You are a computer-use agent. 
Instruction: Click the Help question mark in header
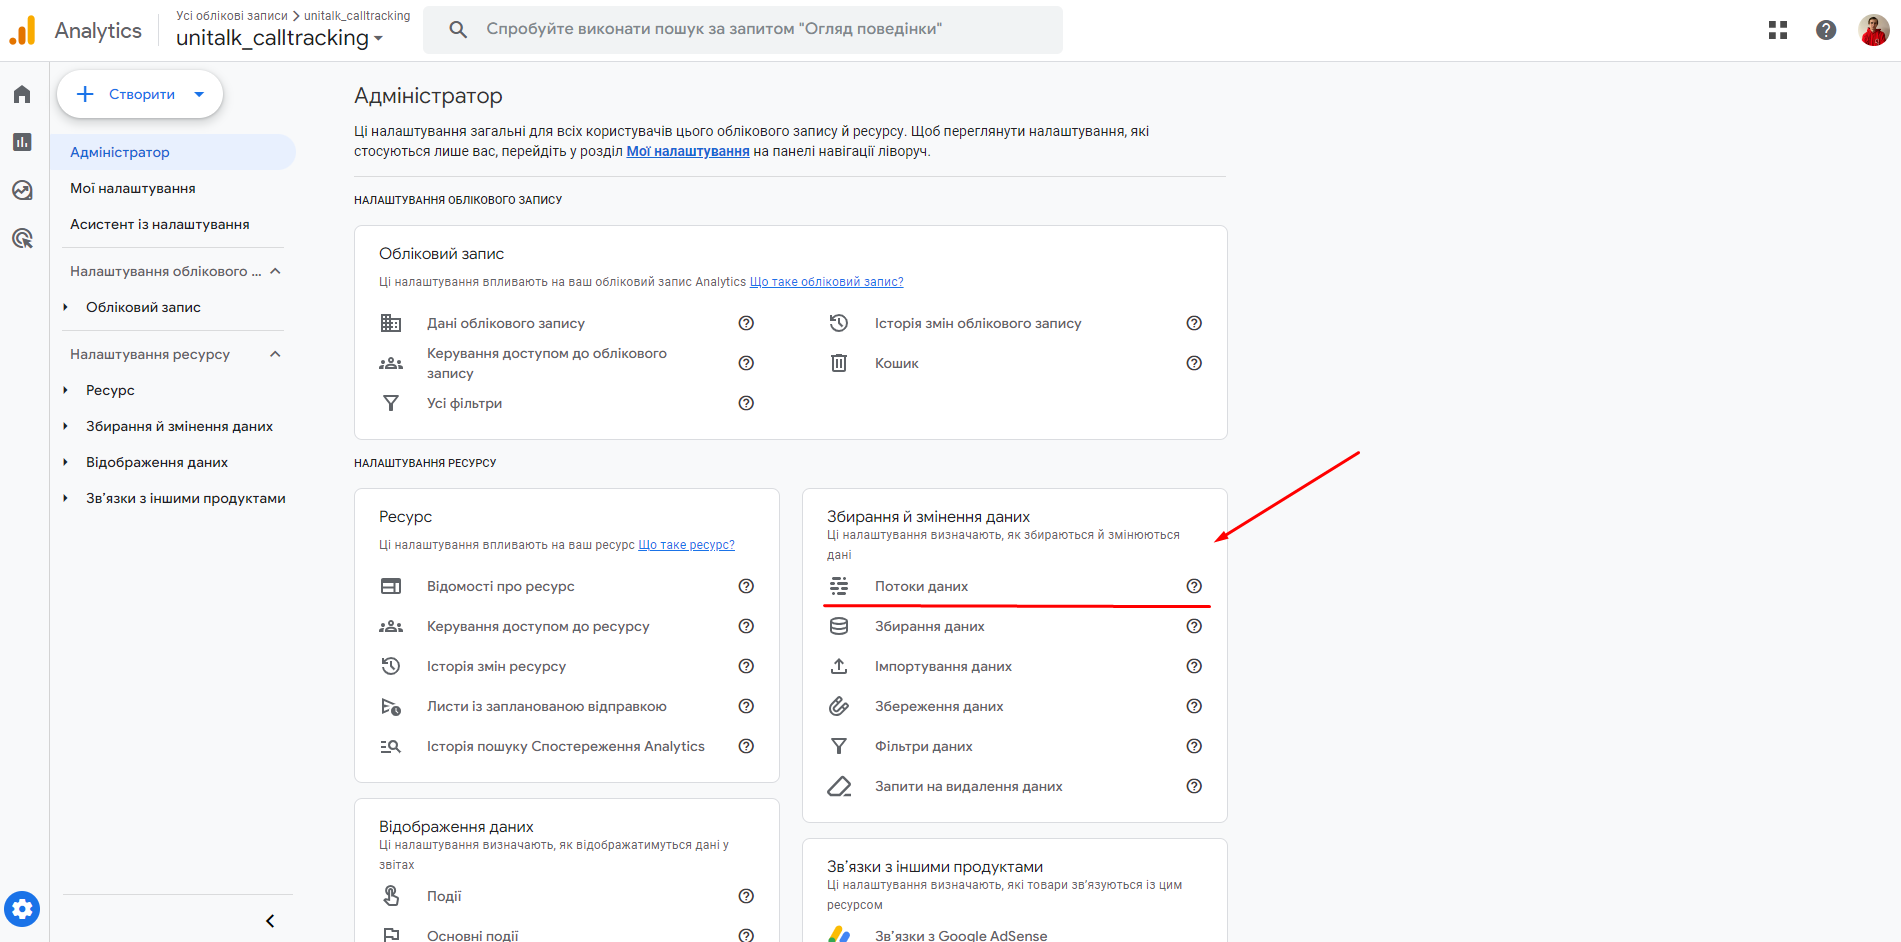1825,30
